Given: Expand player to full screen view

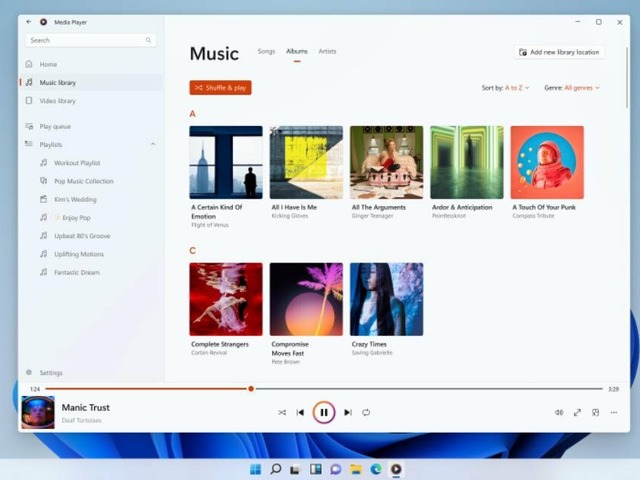Looking at the screenshot, I should tap(577, 412).
